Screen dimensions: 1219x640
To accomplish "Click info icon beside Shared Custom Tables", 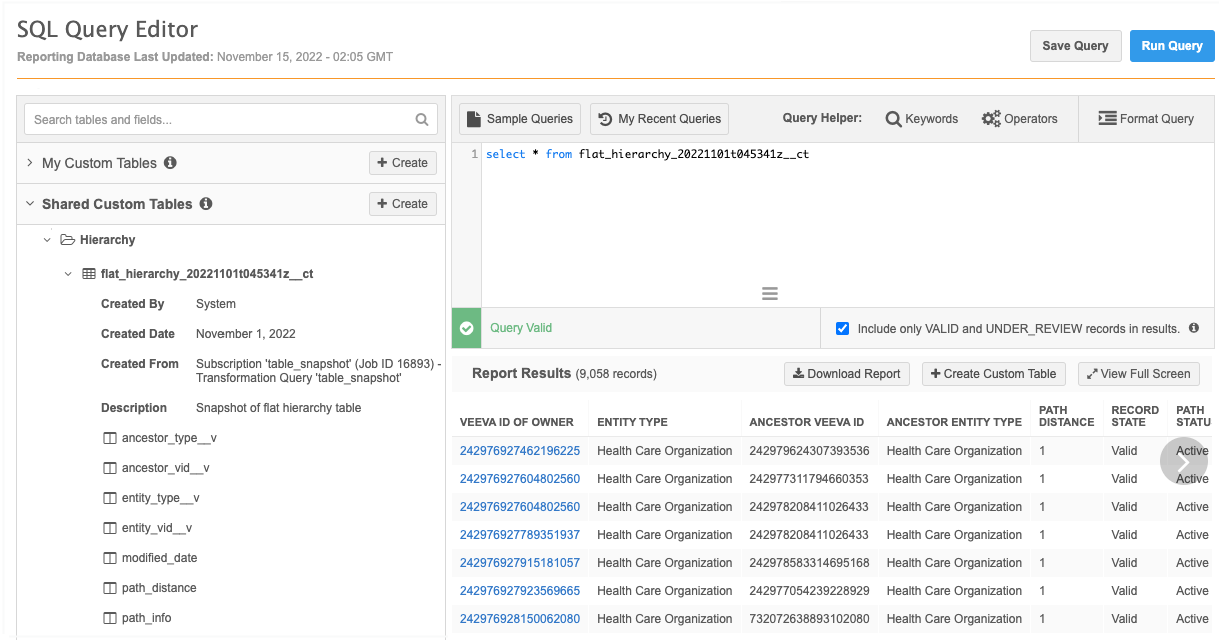I will pos(206,204).
